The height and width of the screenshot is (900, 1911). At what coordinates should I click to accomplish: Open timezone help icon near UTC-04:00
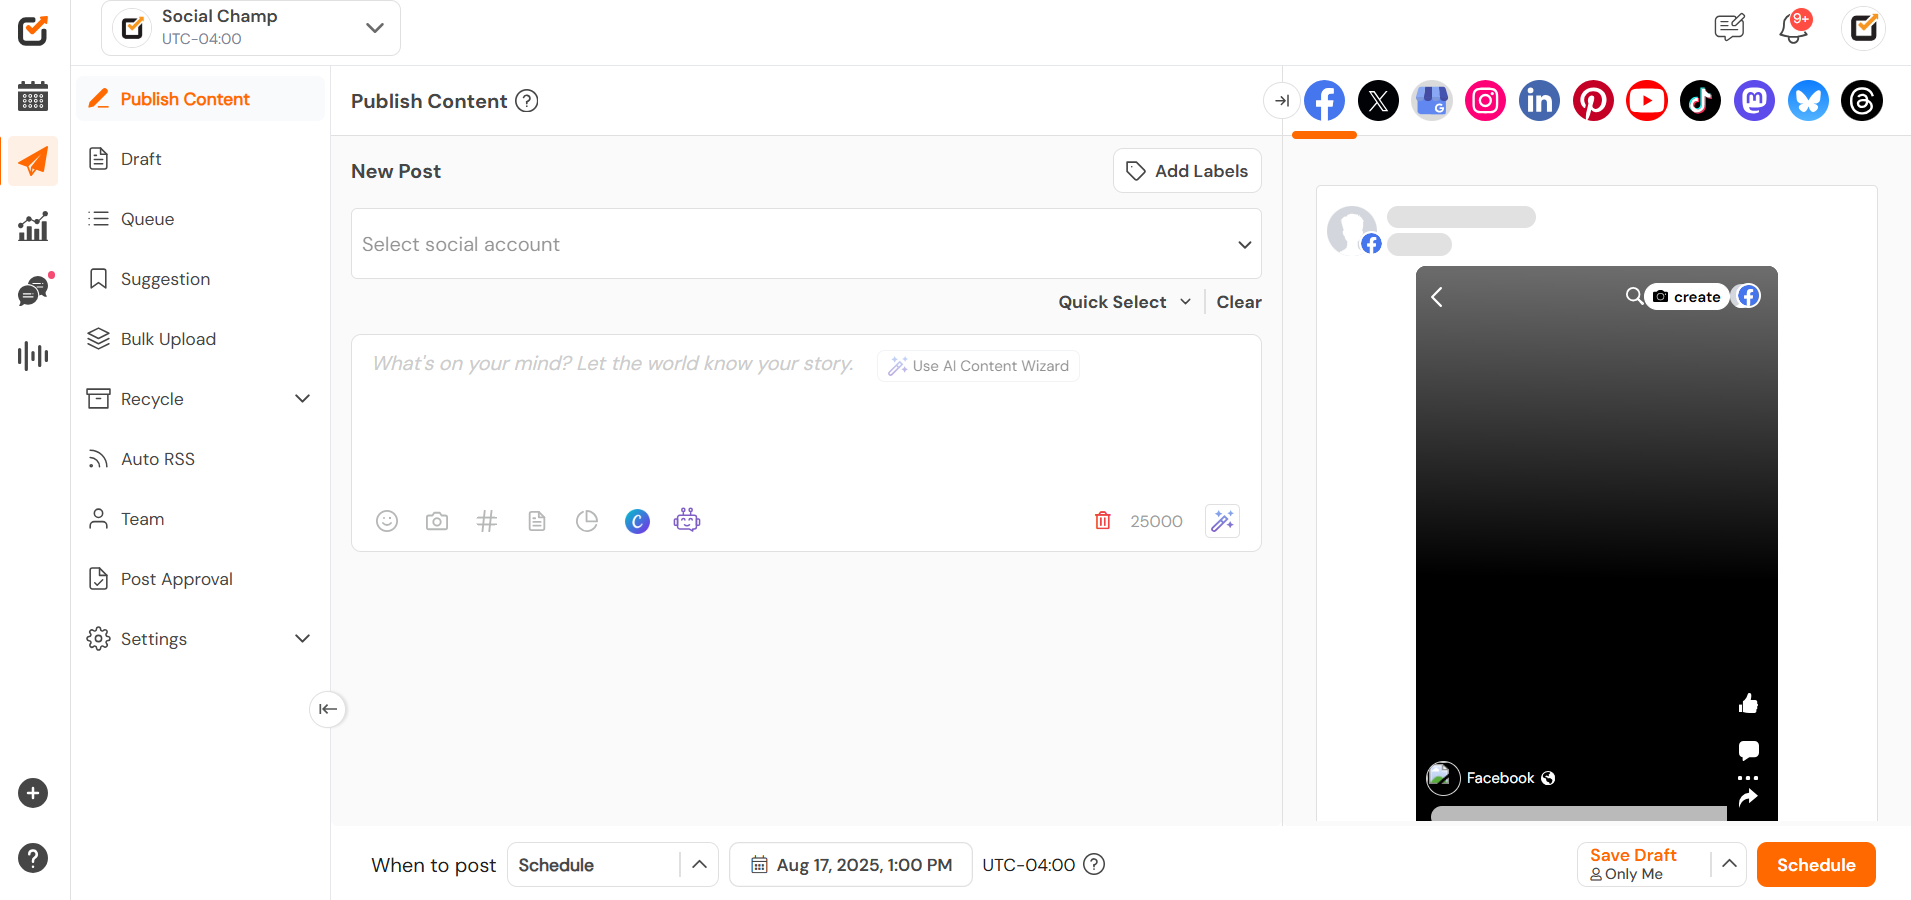click(1095, 864)
